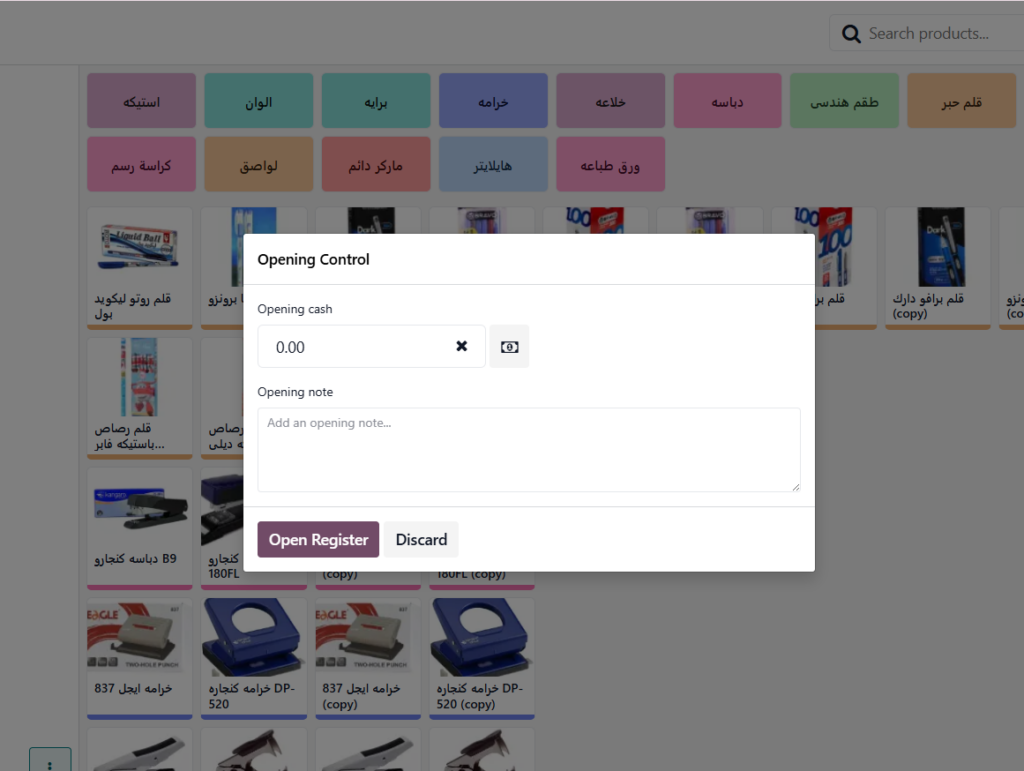Select the كراسة رسم category
This screenshot has width=1024, height=771.
tap(141, 164)
